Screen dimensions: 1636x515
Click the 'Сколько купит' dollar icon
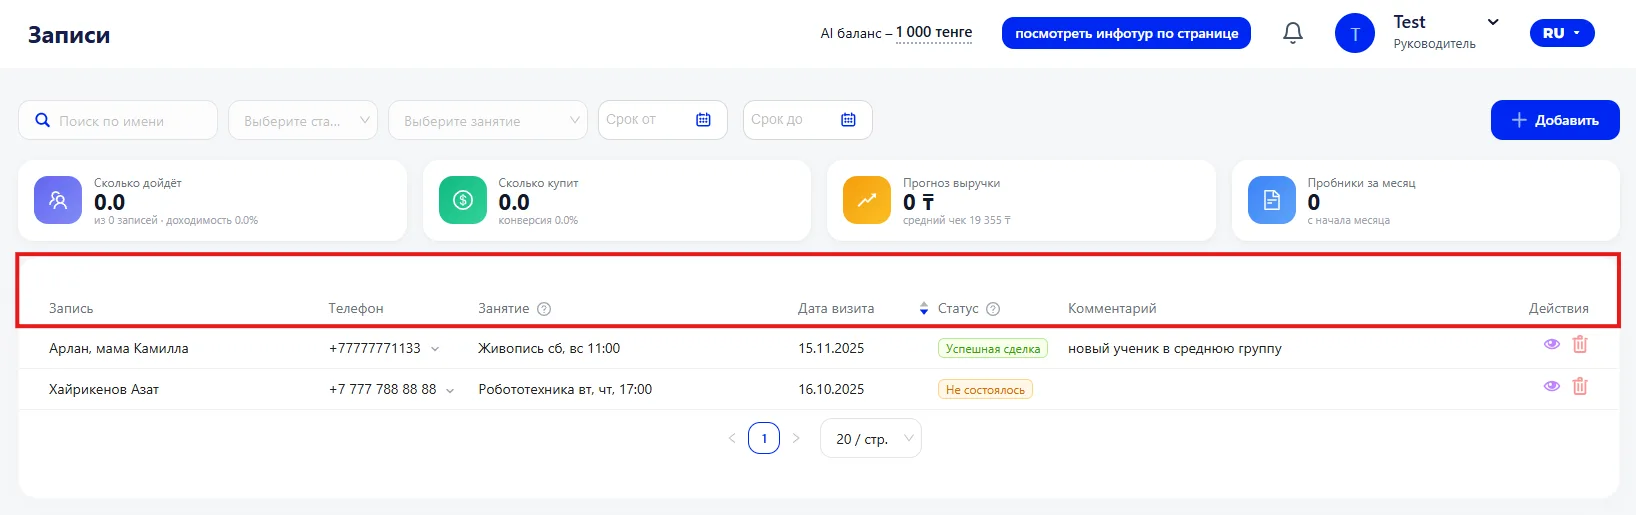pyautogui.click(x=463, y=200)
